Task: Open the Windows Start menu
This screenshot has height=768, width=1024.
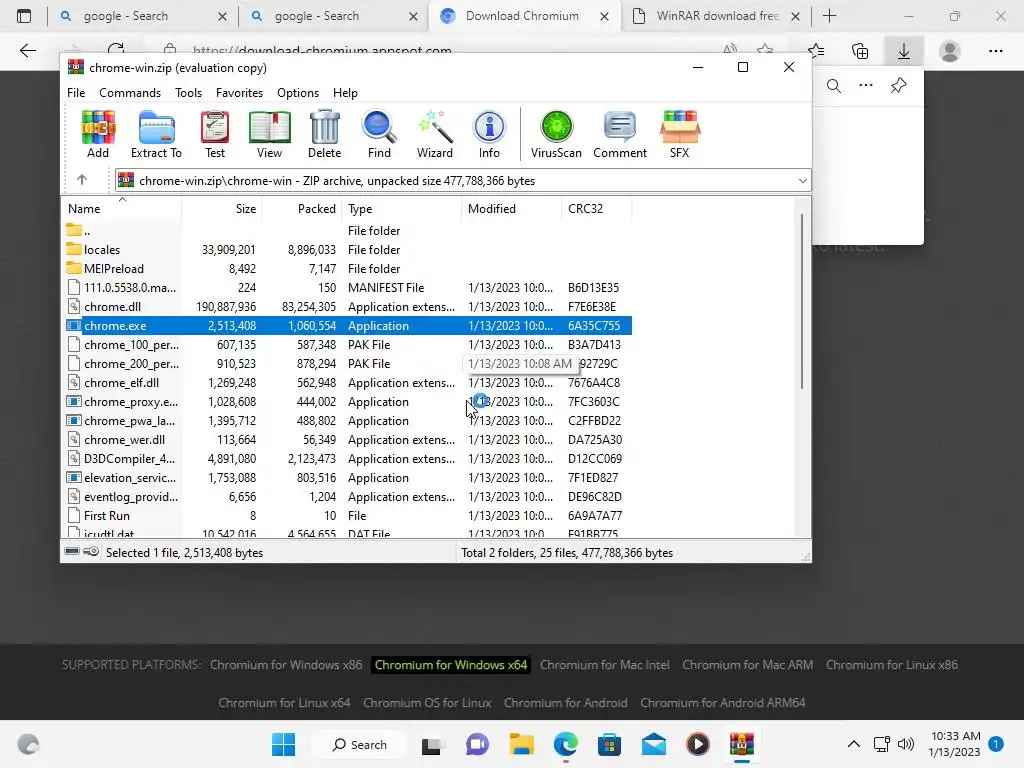Action: point(283,744)
